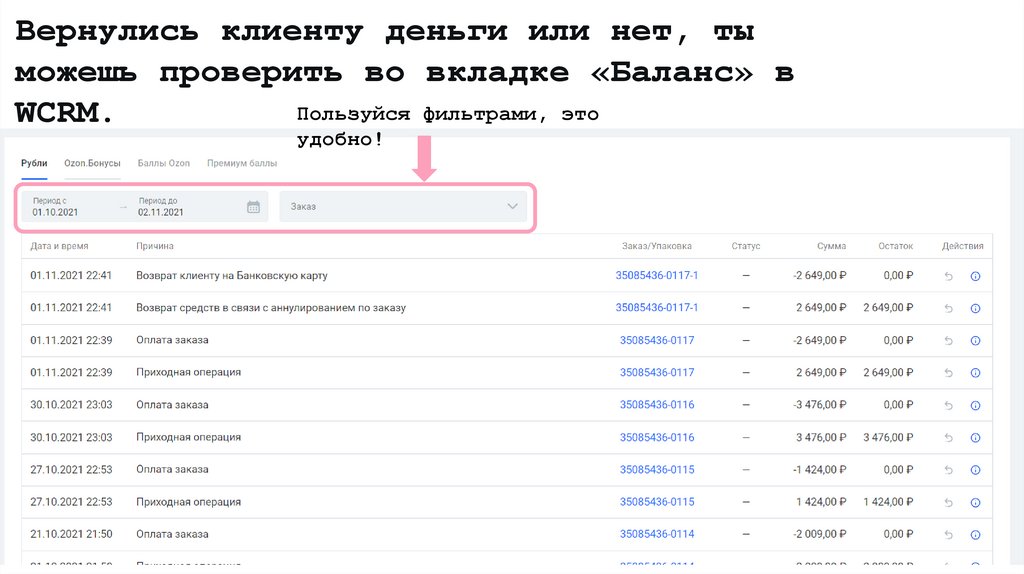Viewport: 1024px width, 574px height.
Task: Open calendar icon in period filter
Action: (x=253, y=207)
